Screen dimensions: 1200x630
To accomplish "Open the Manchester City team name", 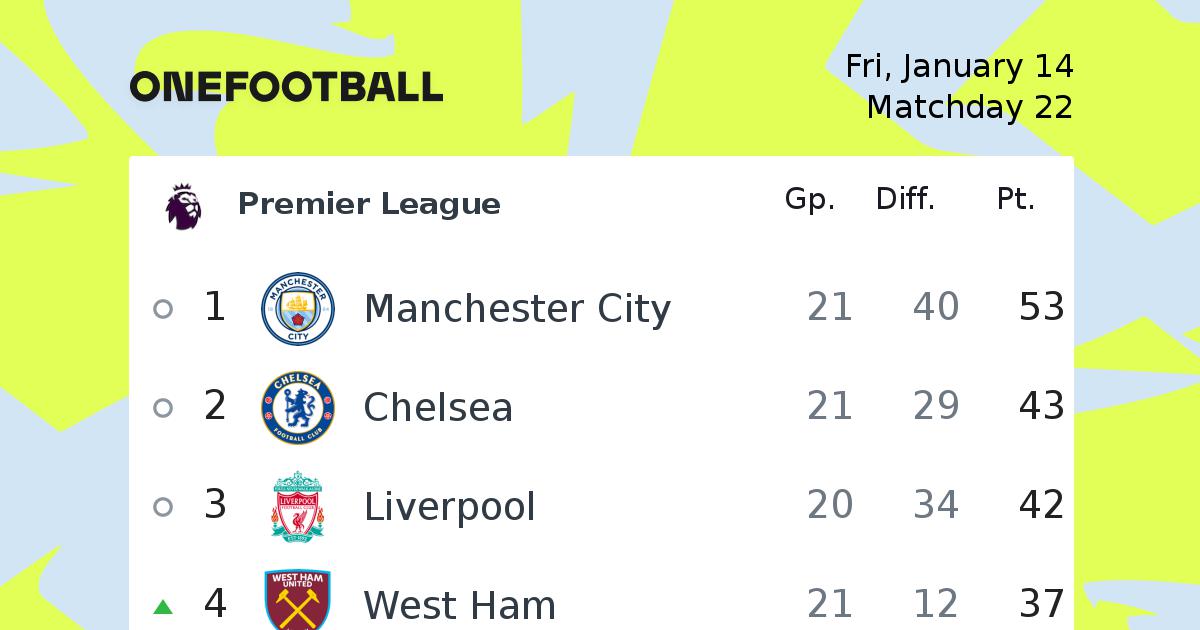I will 517,308.
